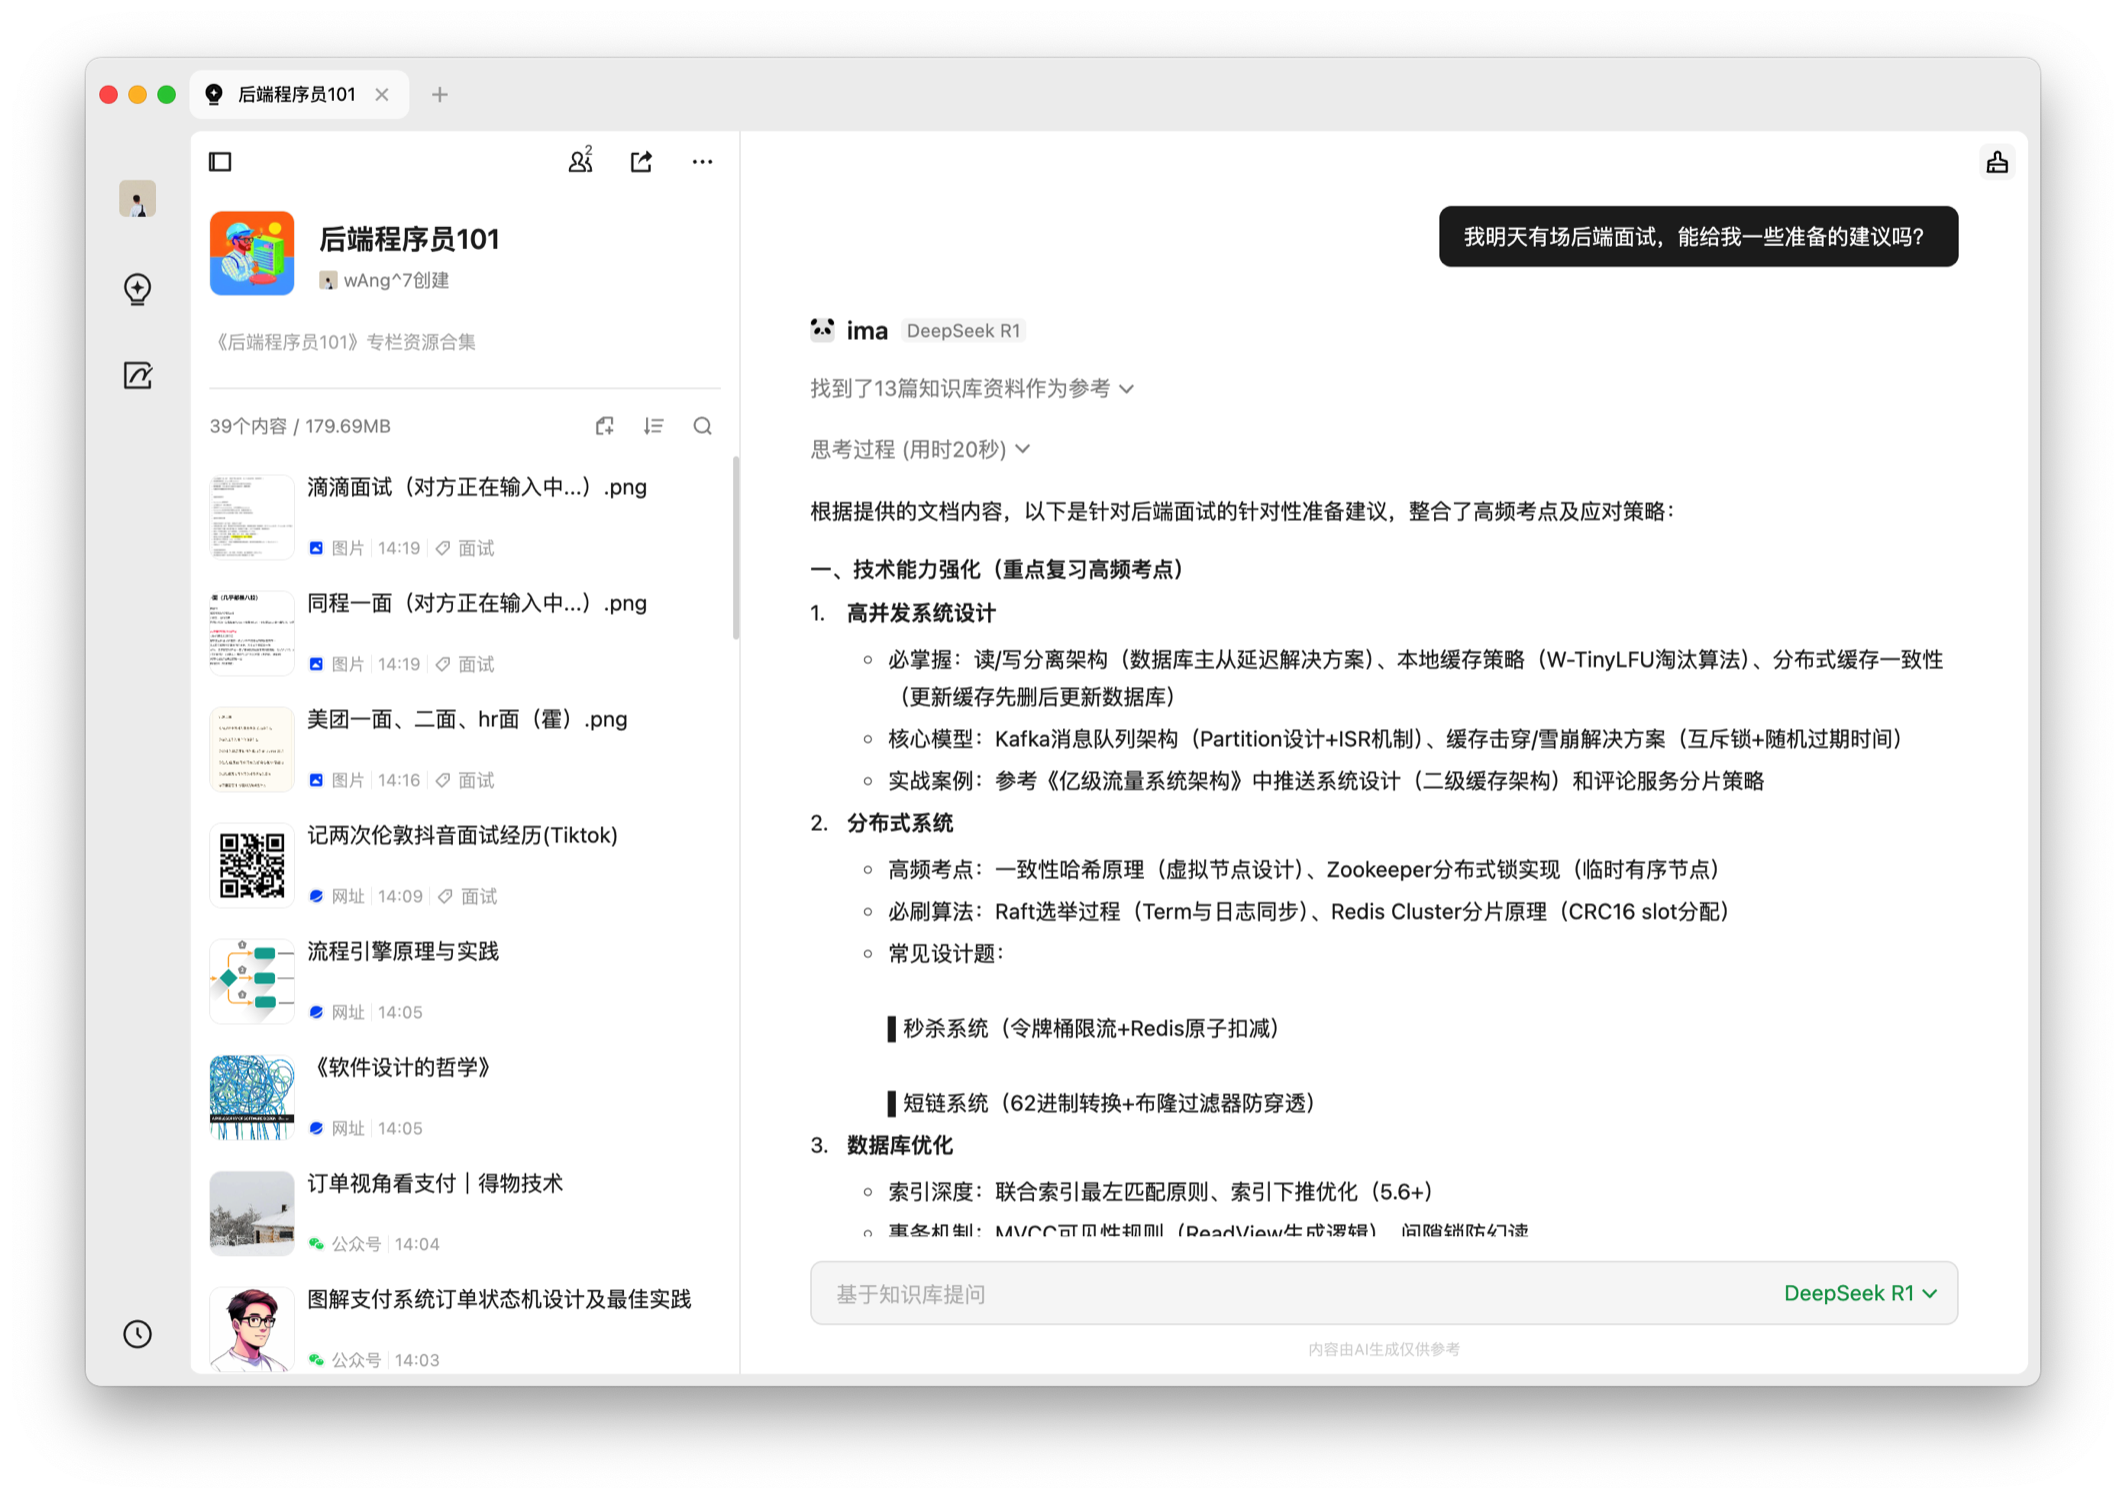Click the knowledge base cover icon
The image size is (2126, 1499).
[x=252, y=253]
